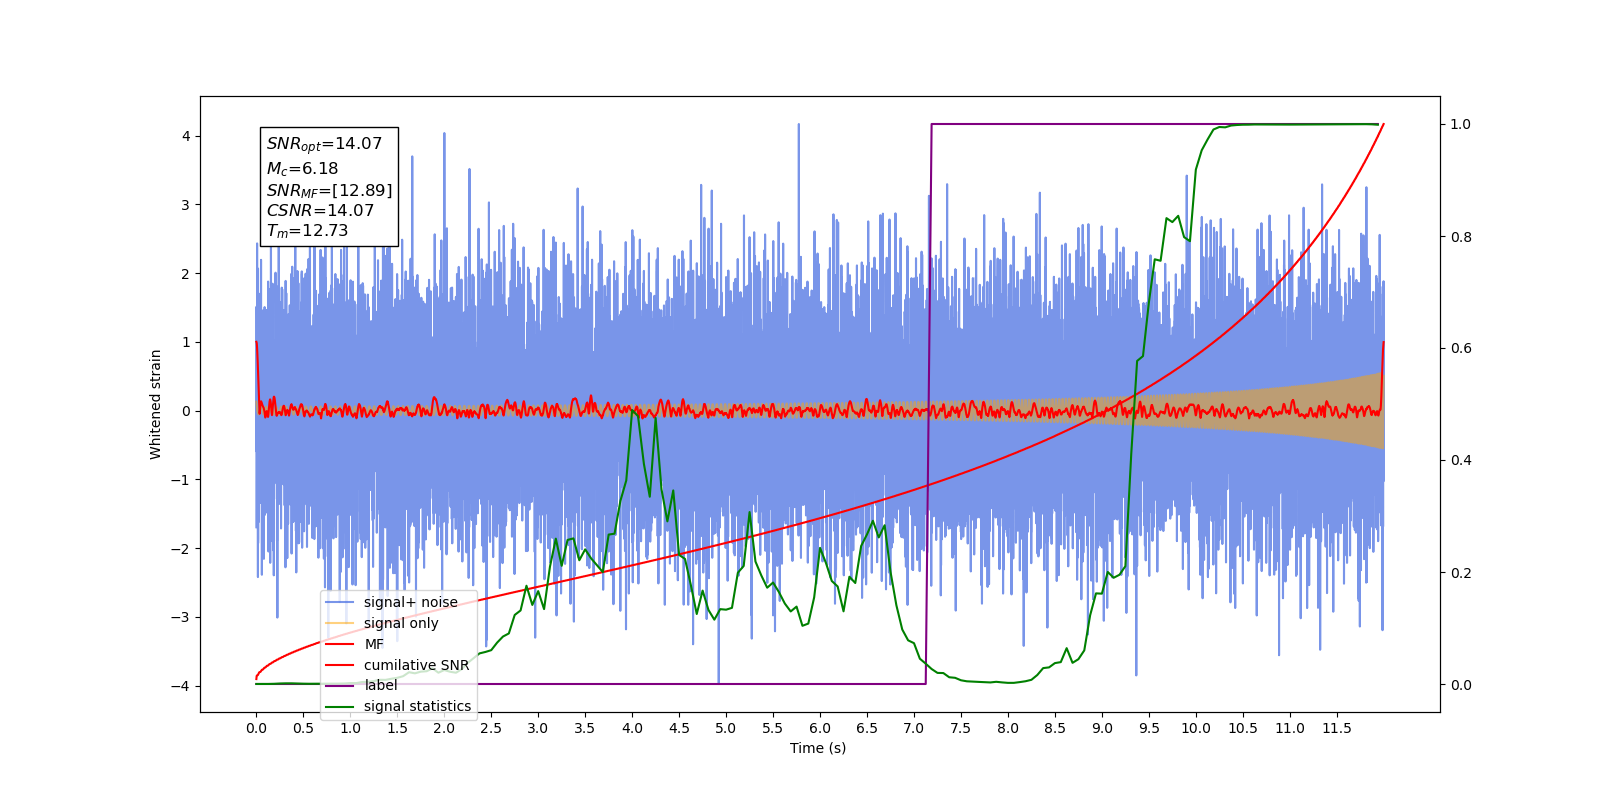This screenshot has width=1600, height=800.
Task: Click the 7.5 tick on the time axis
Action: [x=961, y=728]
